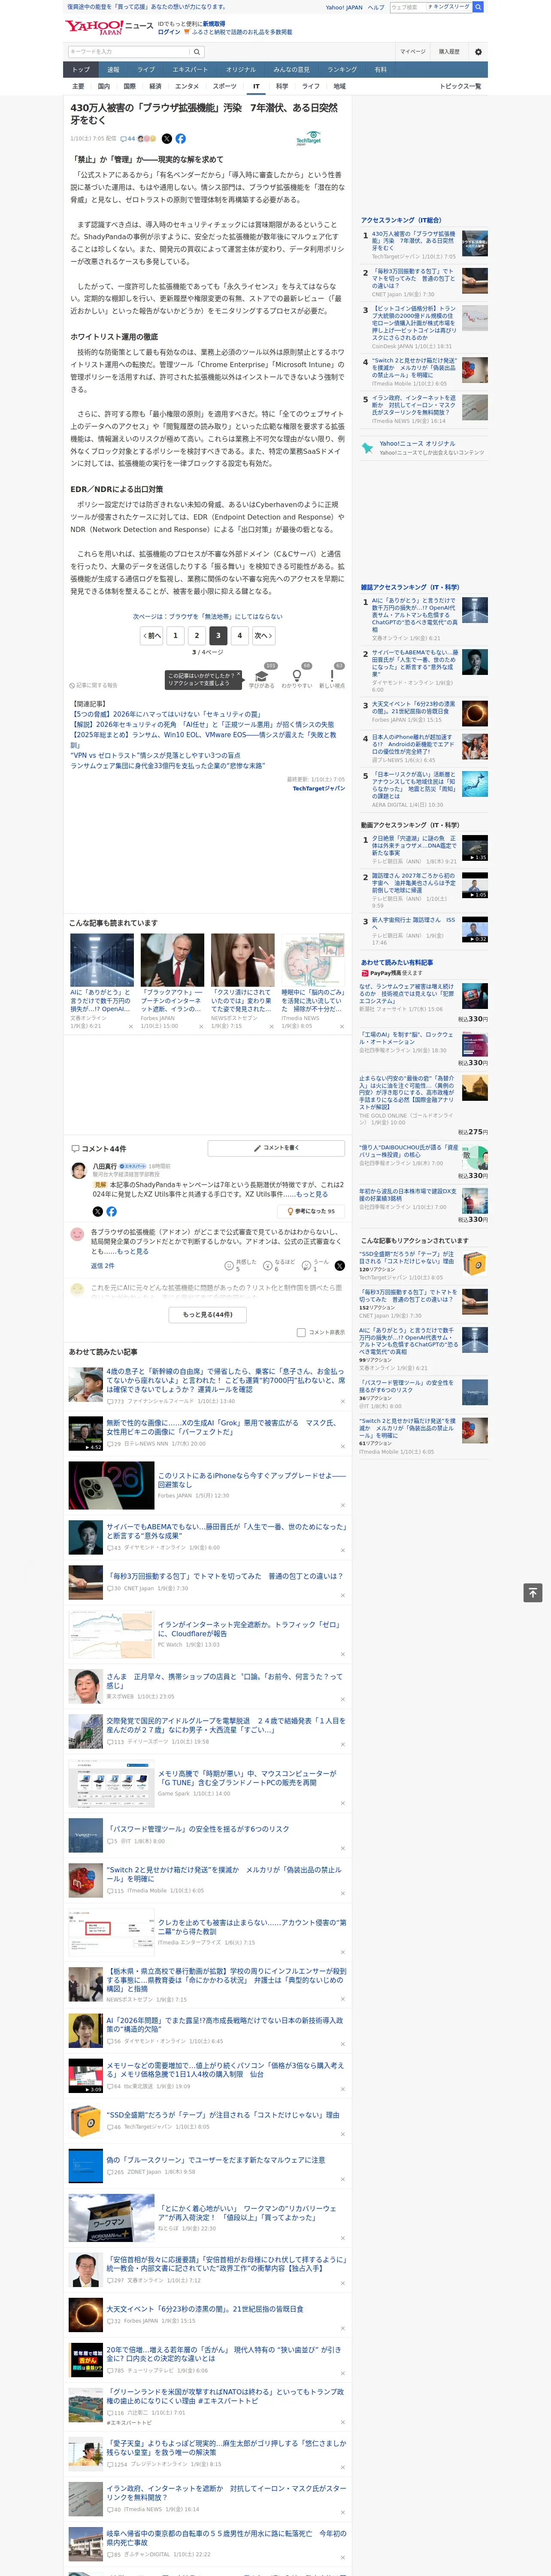Open the comment count bubble showing 44

[128, 139]
